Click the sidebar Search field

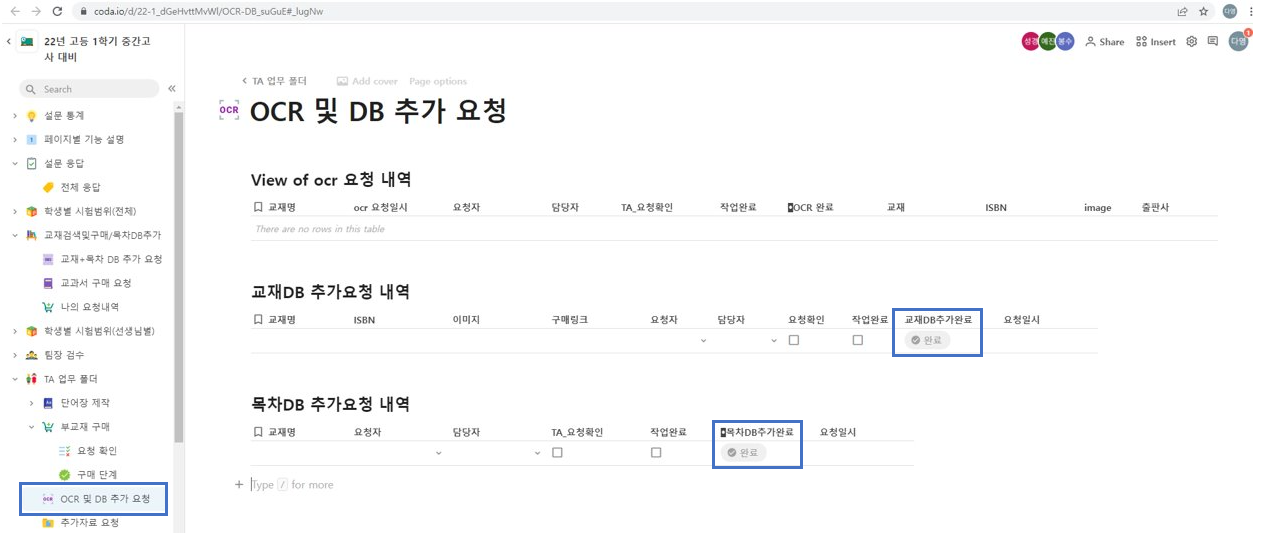(x=90, y=89)
